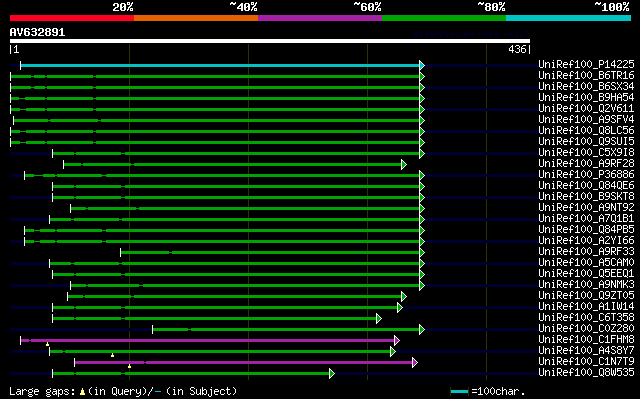640x399 pixels.
Task: Click the white query sequence ruler bar
Action: click(x=270, y=41)
